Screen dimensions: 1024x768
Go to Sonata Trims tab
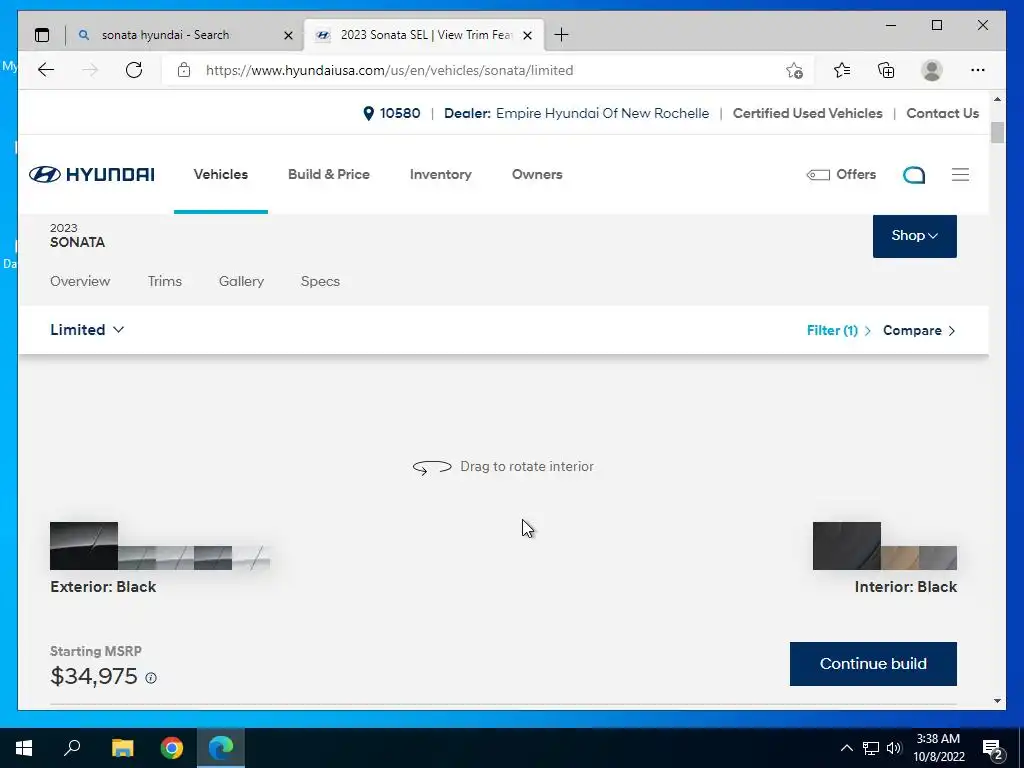165,281
